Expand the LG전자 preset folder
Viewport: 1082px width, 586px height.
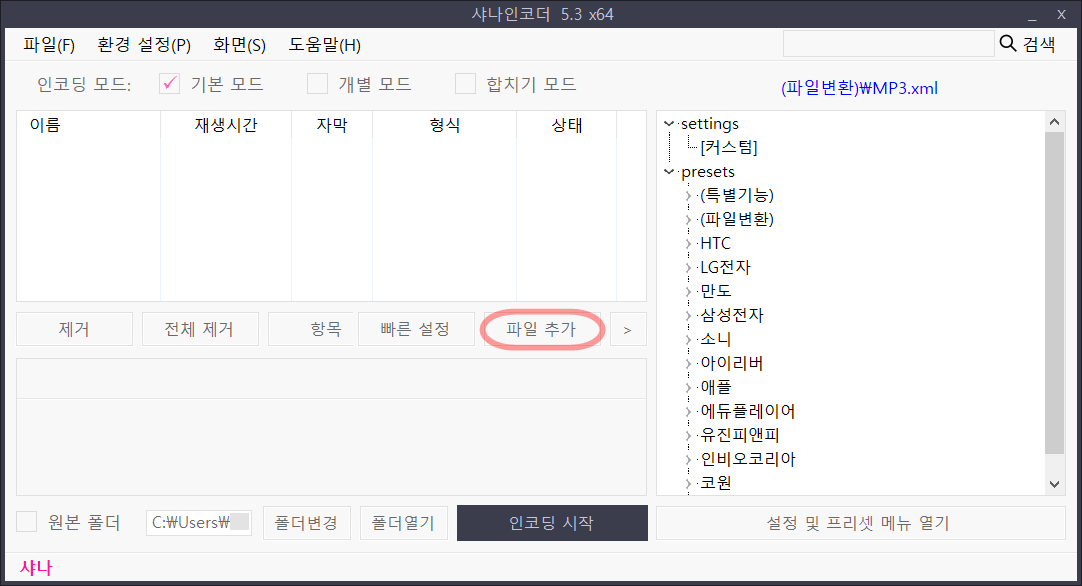coord(688,268)
